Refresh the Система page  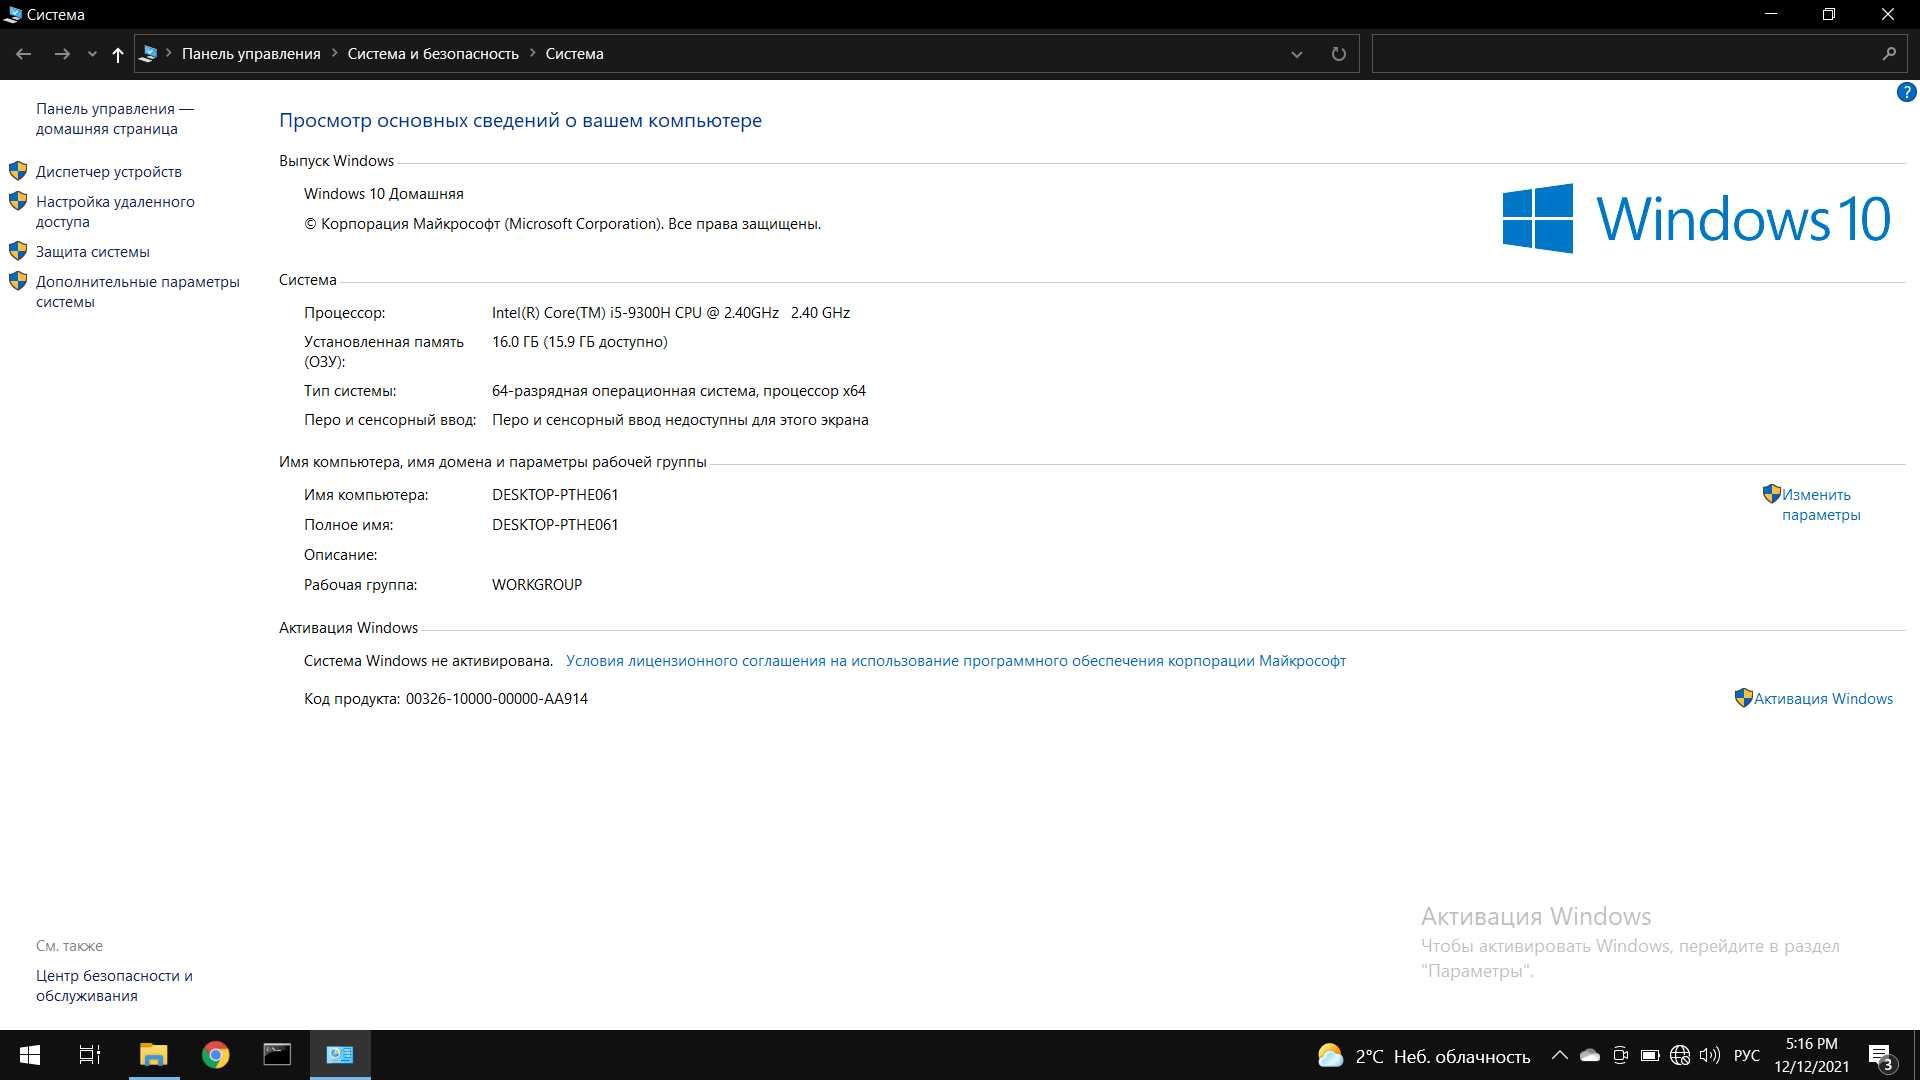pyautogui.click(x=1338, y=54)
